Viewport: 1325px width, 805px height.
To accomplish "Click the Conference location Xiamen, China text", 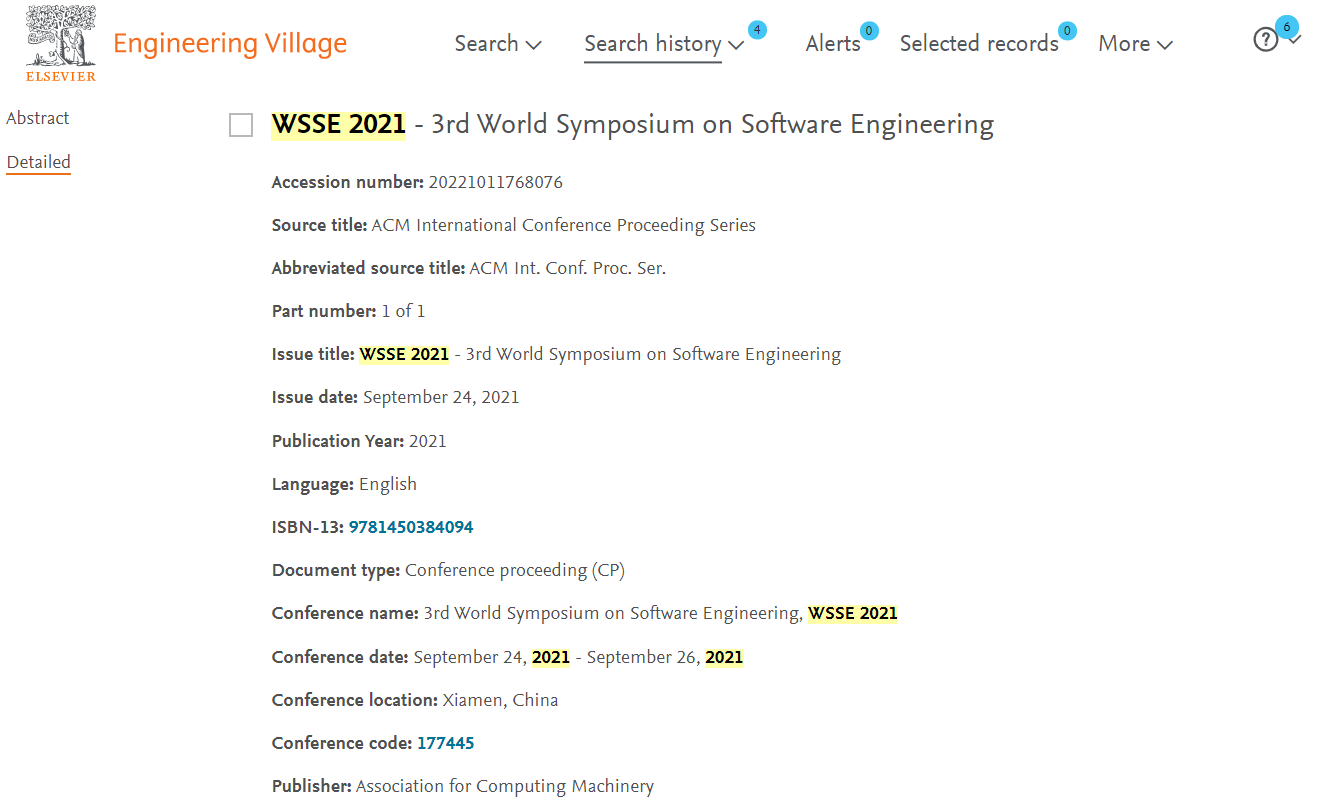I will [500, 700].
